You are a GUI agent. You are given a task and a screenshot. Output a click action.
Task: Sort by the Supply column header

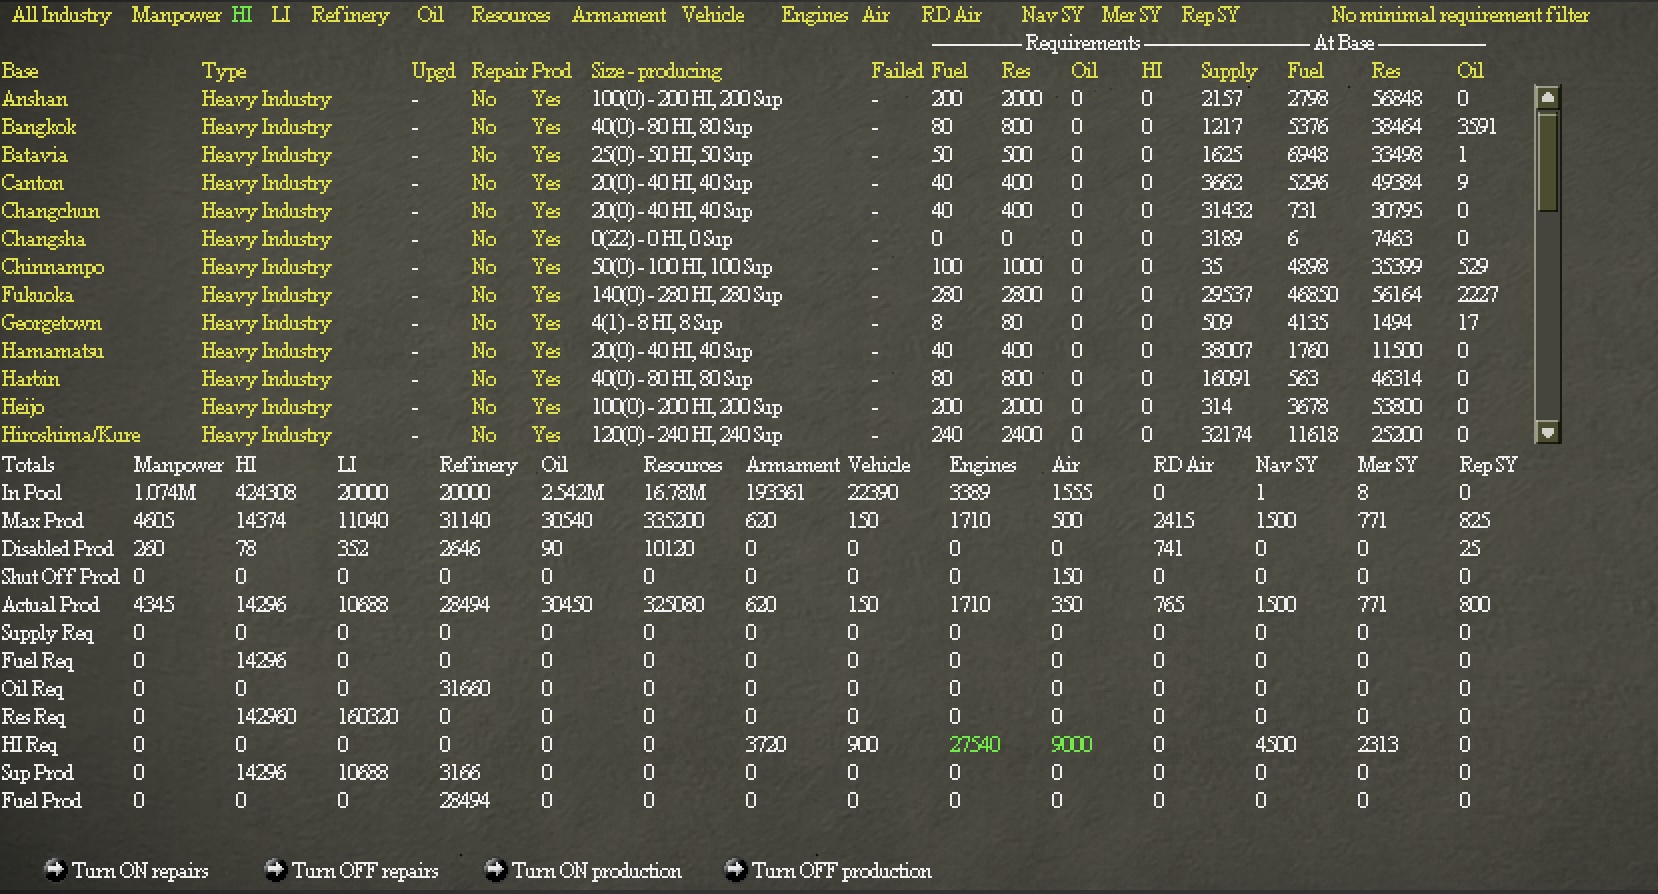(x=1229, y=71)
